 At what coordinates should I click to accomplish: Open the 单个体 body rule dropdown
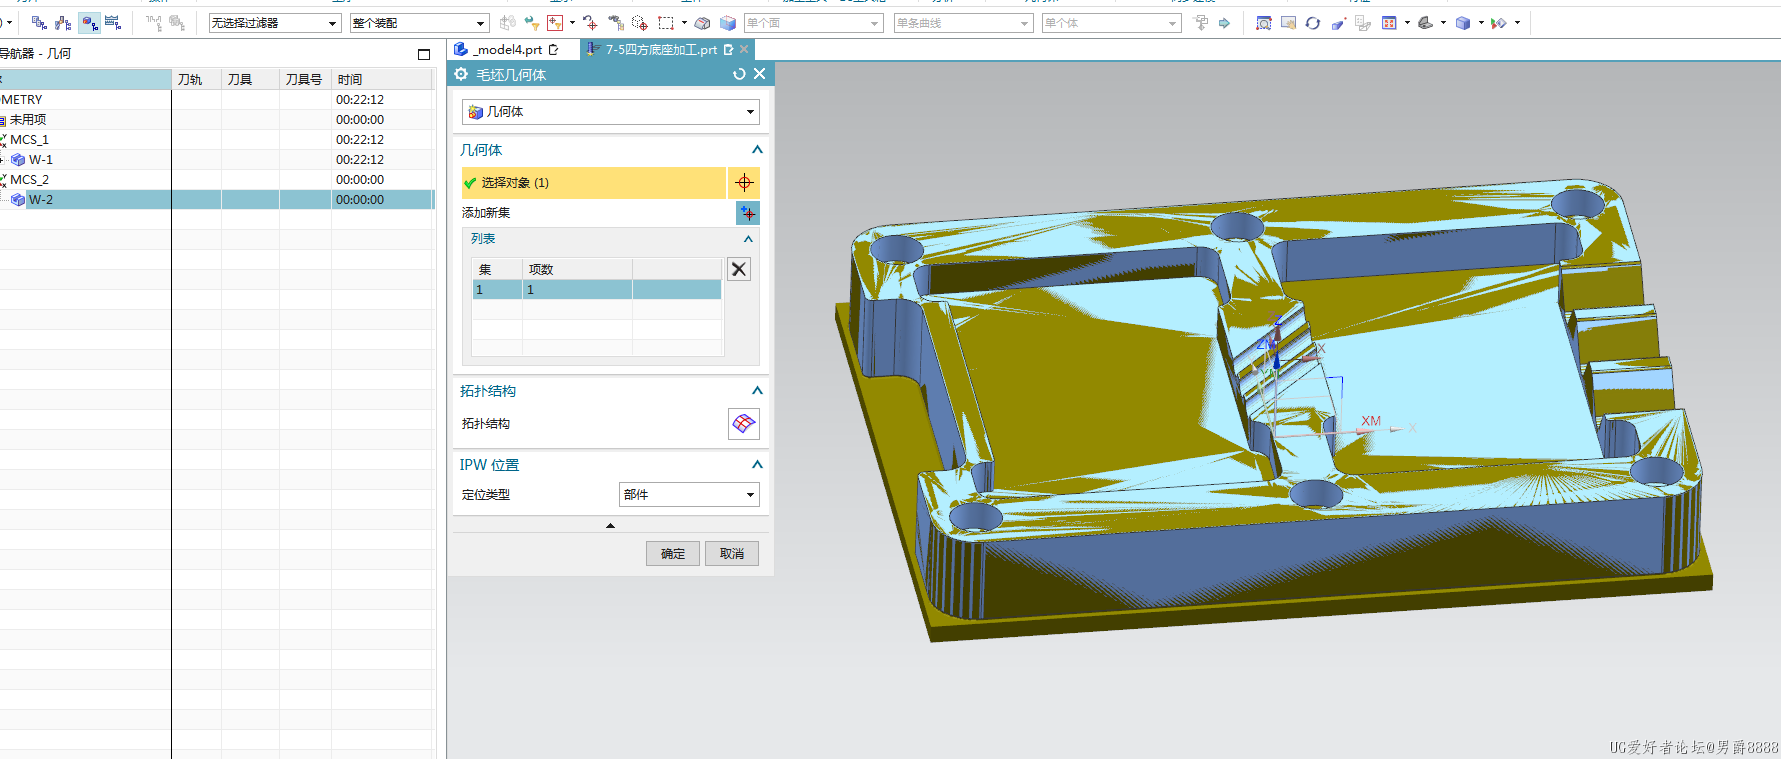tap(1111, 23)
